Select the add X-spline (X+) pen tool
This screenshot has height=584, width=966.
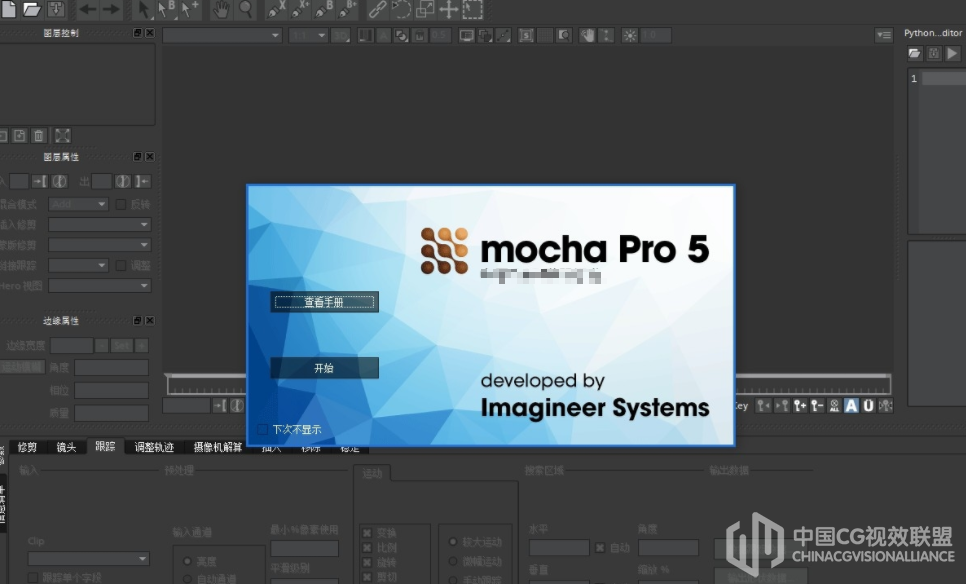(x=300, y=9)
